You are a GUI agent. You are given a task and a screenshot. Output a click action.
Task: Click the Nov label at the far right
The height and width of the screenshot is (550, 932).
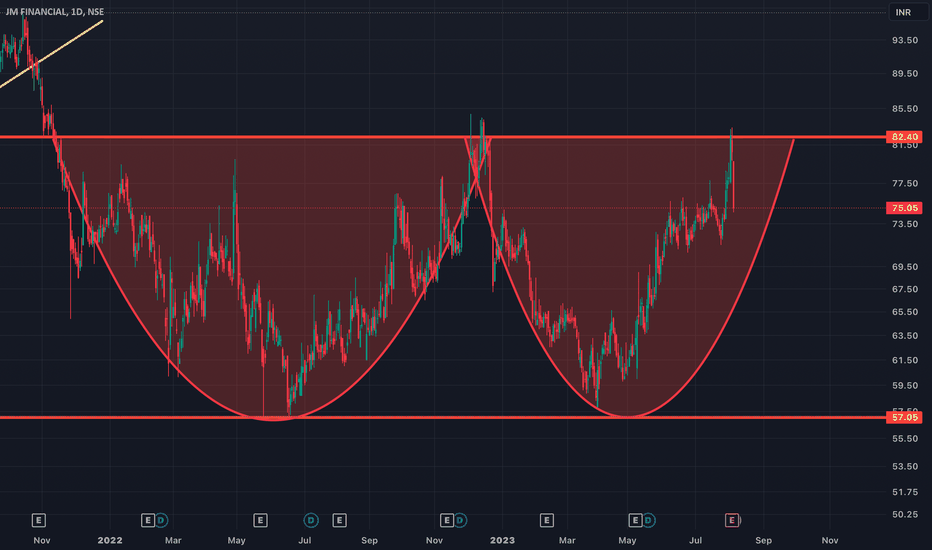tap(830, 540)
